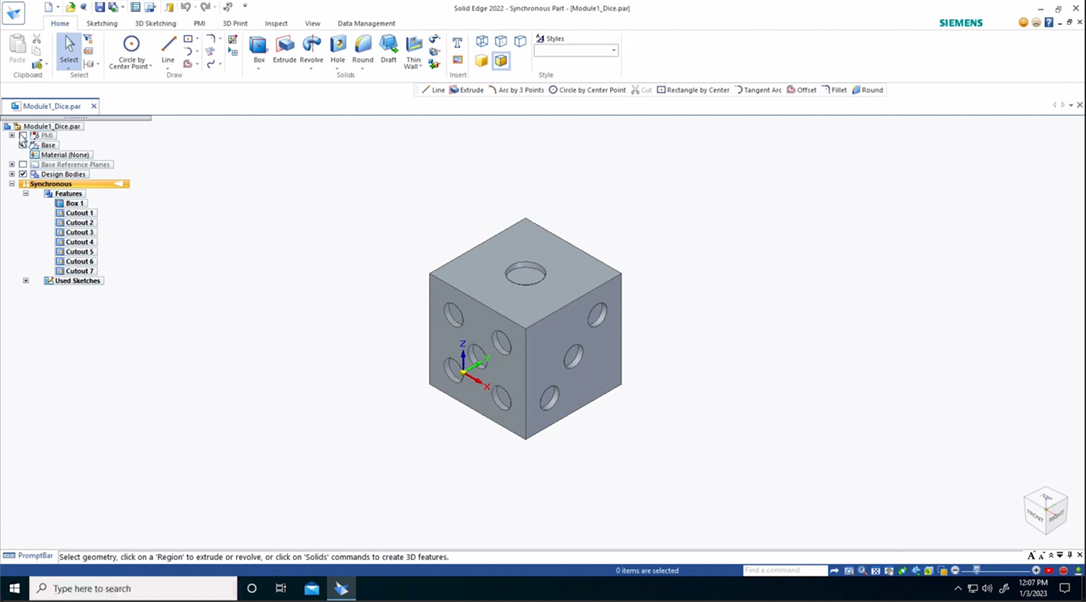Image resolution: width=1086 pixels, height=602 pixels.
Task: Open the Sketching ribbon tab
Action: coord(102,24)
